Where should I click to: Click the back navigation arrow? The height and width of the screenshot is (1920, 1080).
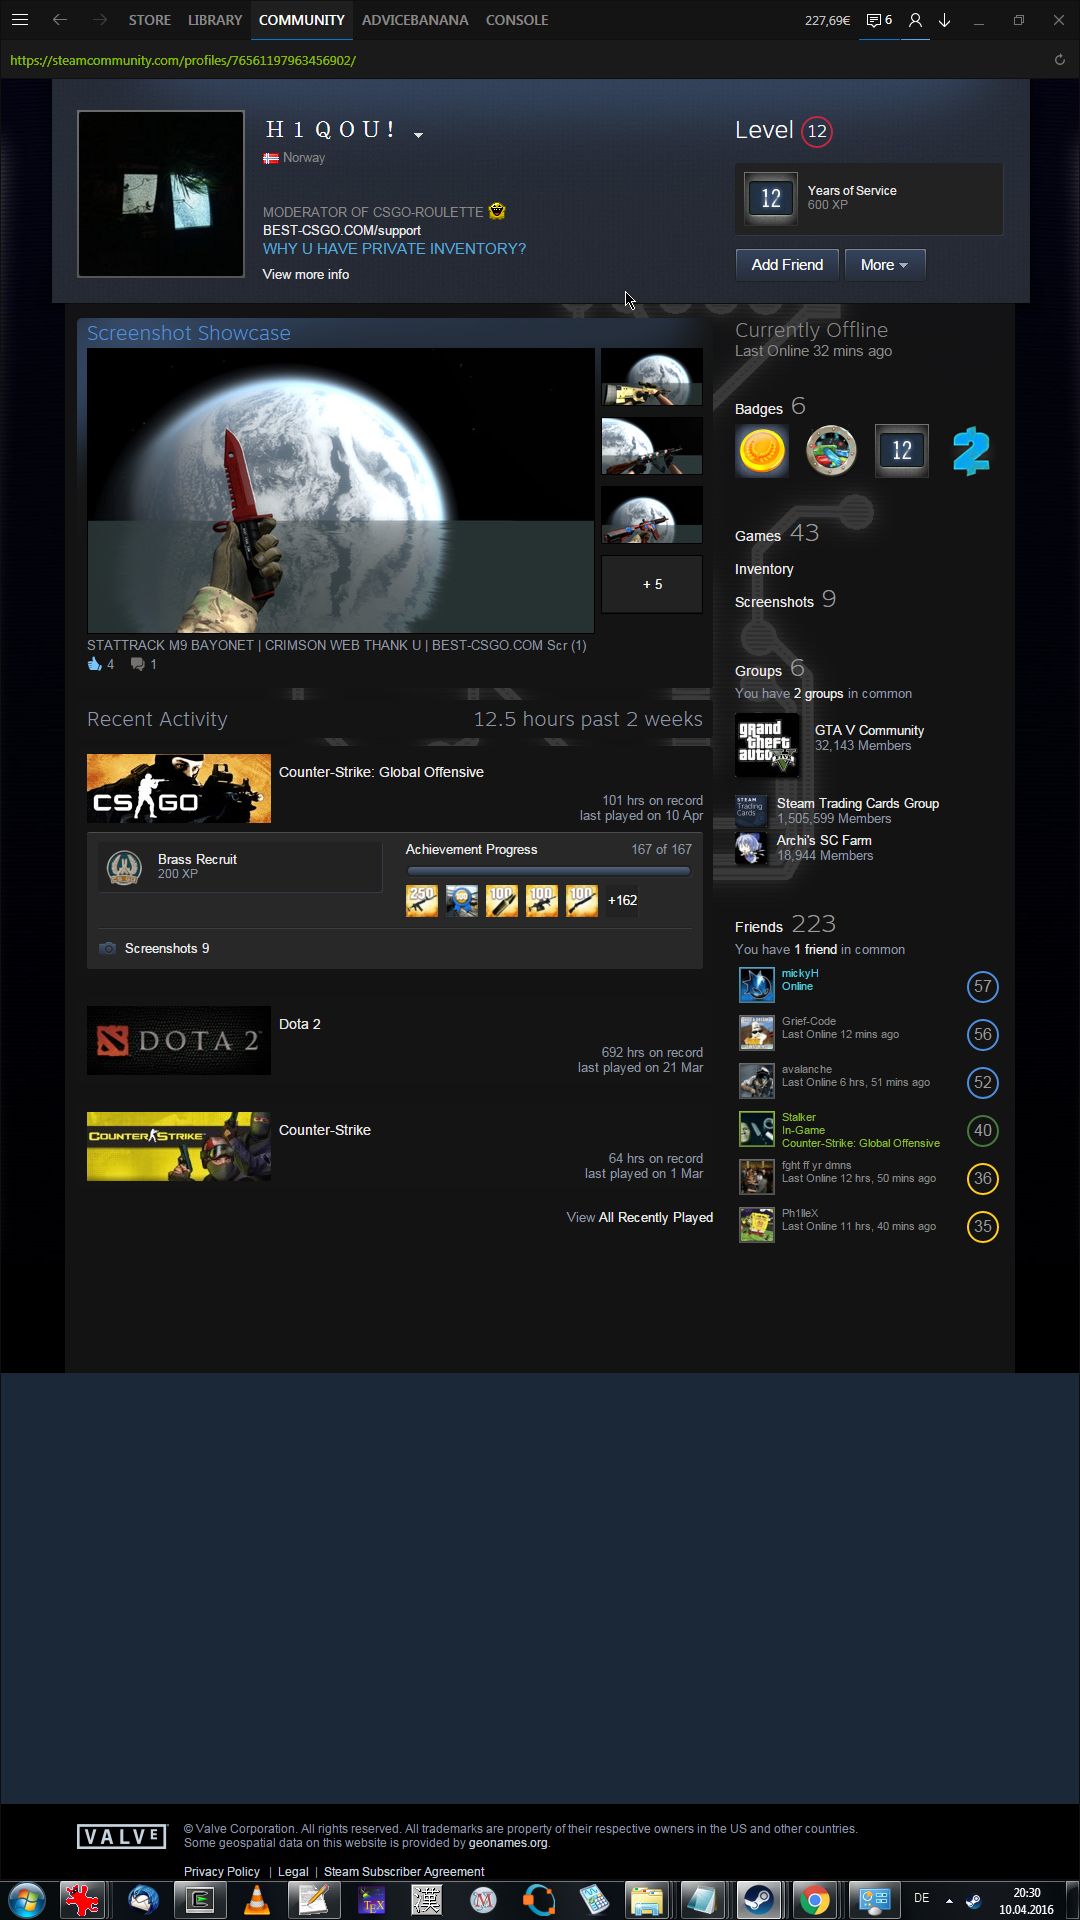tap(60, 20)
